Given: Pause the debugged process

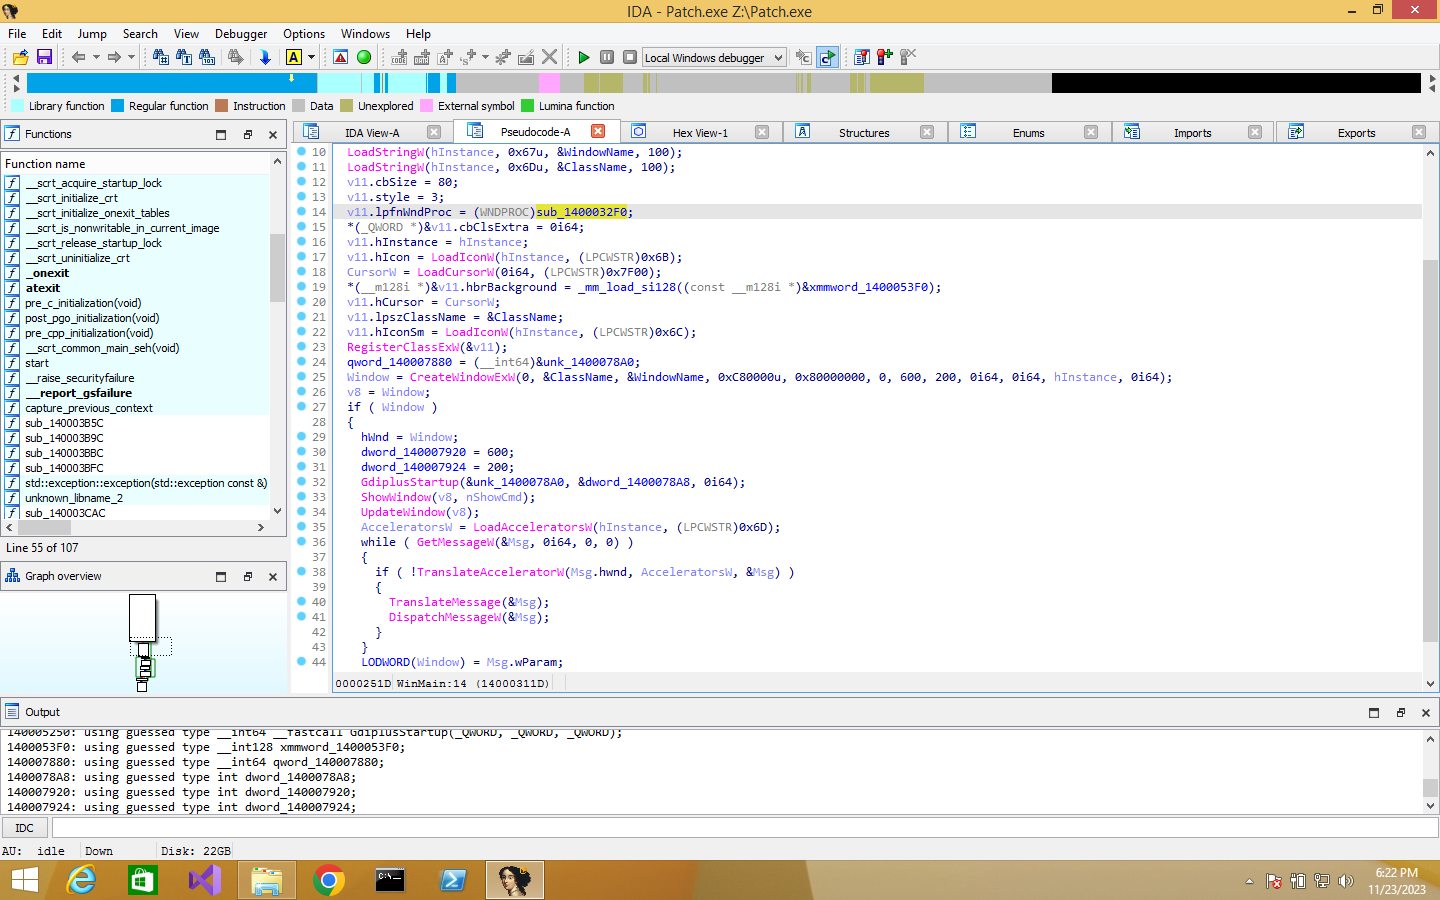Looking at the screenshot, I should pyautogui.click(x=607, y=57).
